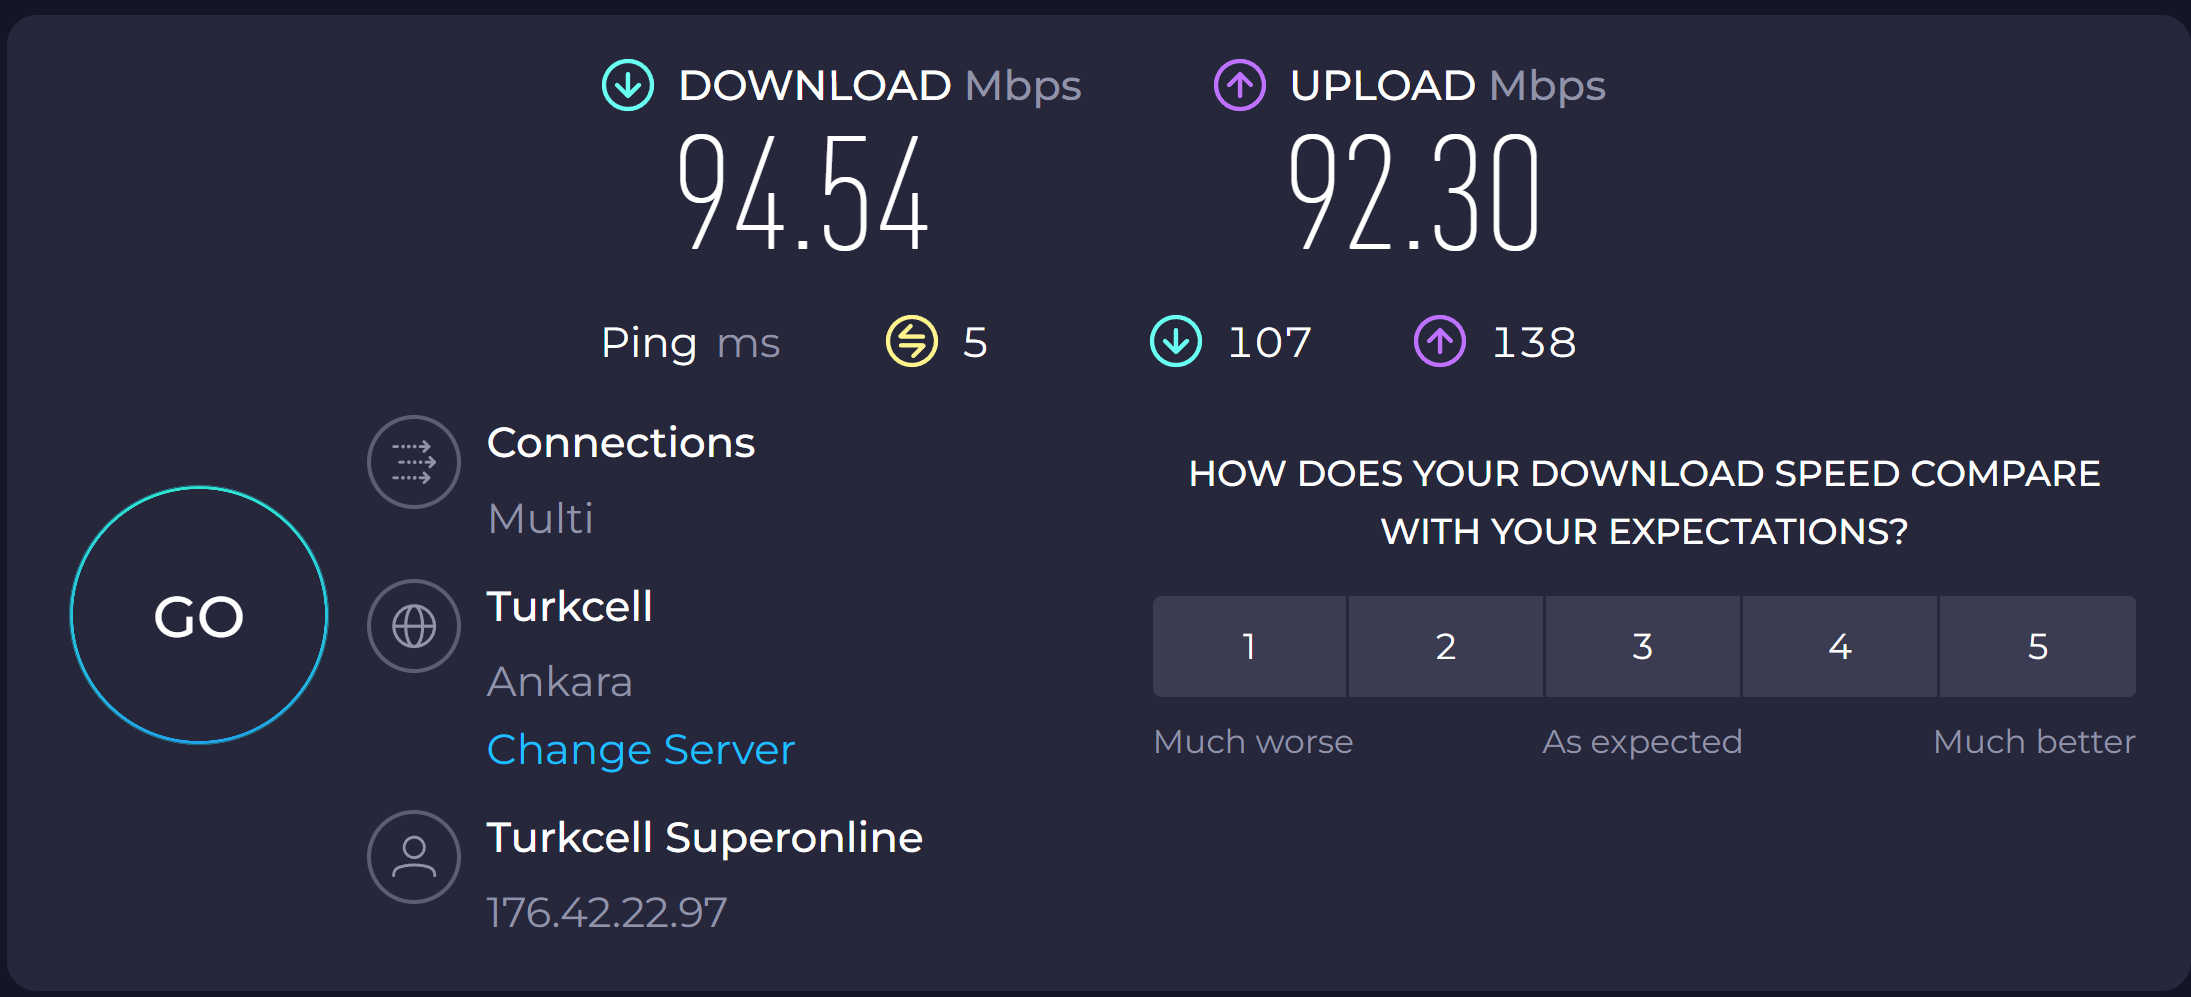The image size is (2191, 997).
Task: Click the globe server icon next to Turkcell
Action: click(x=413, y=627)
